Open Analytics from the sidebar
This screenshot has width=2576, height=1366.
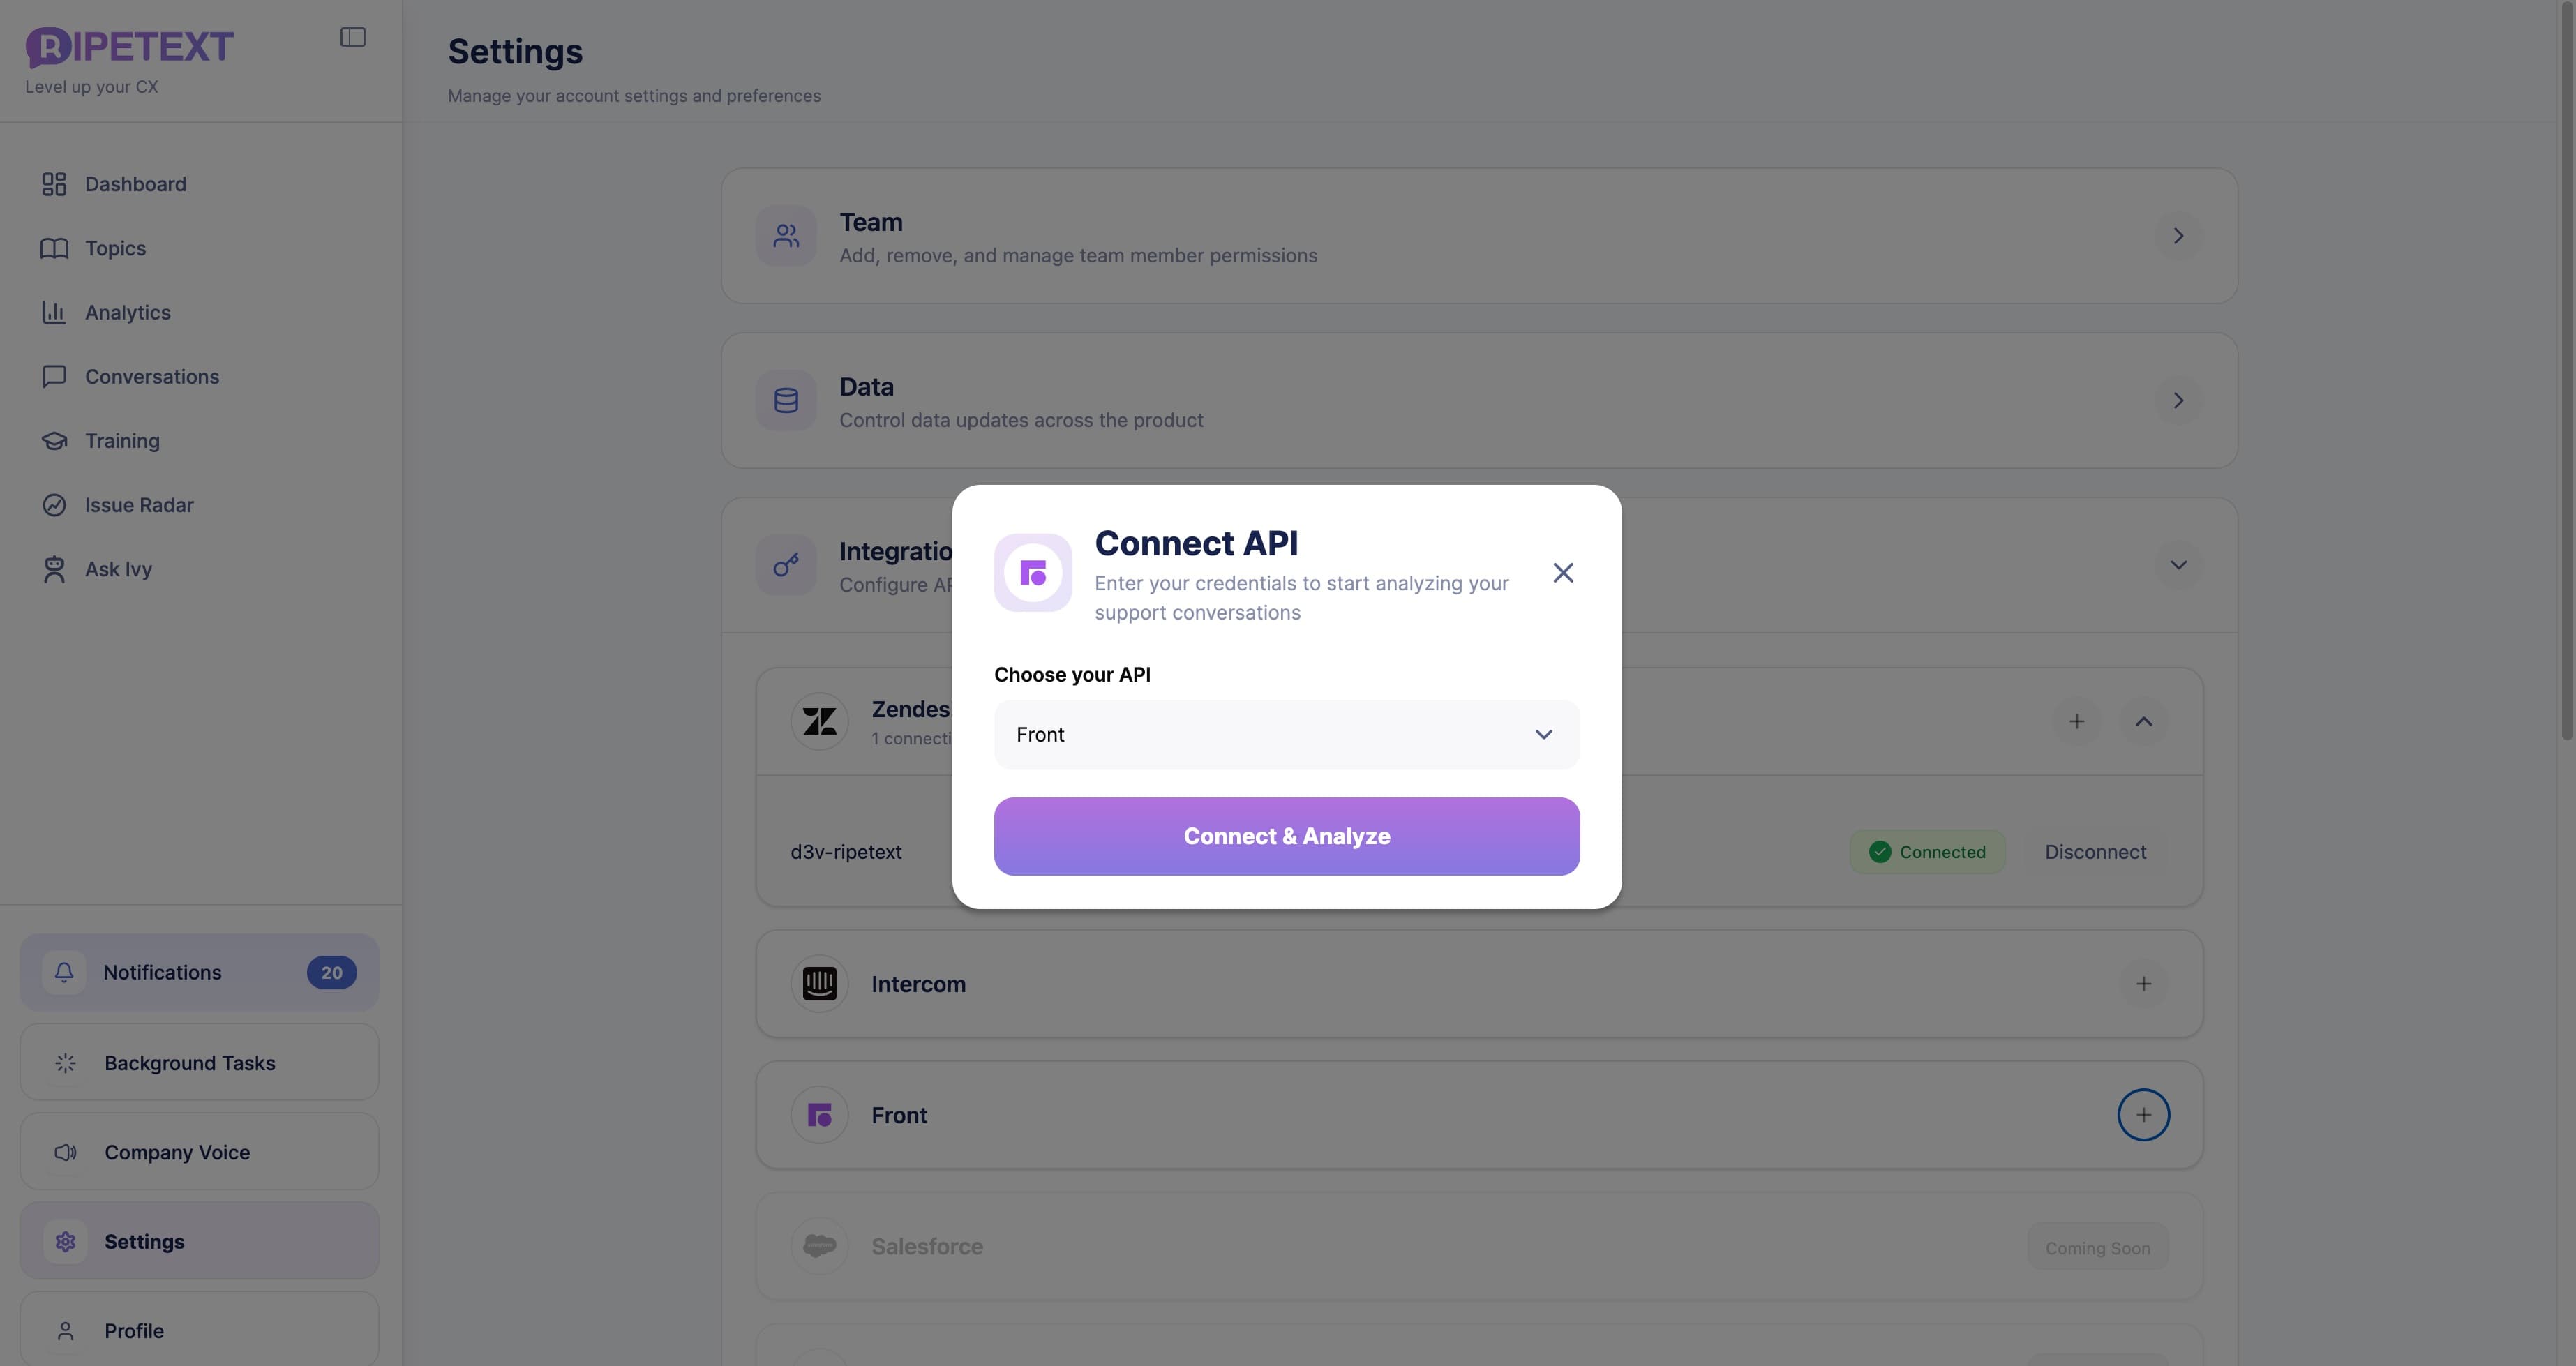(127, 312)
